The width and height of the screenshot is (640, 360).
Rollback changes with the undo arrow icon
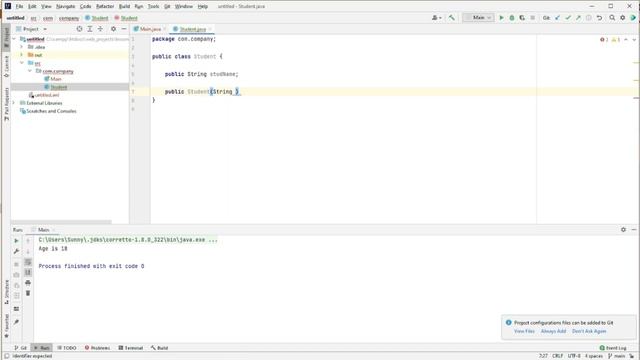pyautogui.click(x=599, y=18)
